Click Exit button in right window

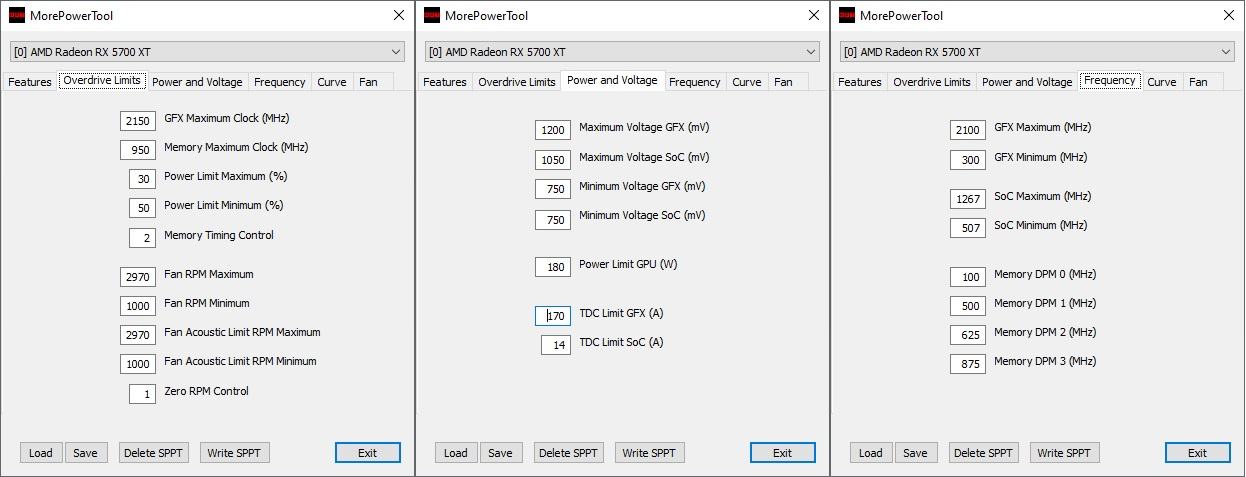click(1198, 453)
